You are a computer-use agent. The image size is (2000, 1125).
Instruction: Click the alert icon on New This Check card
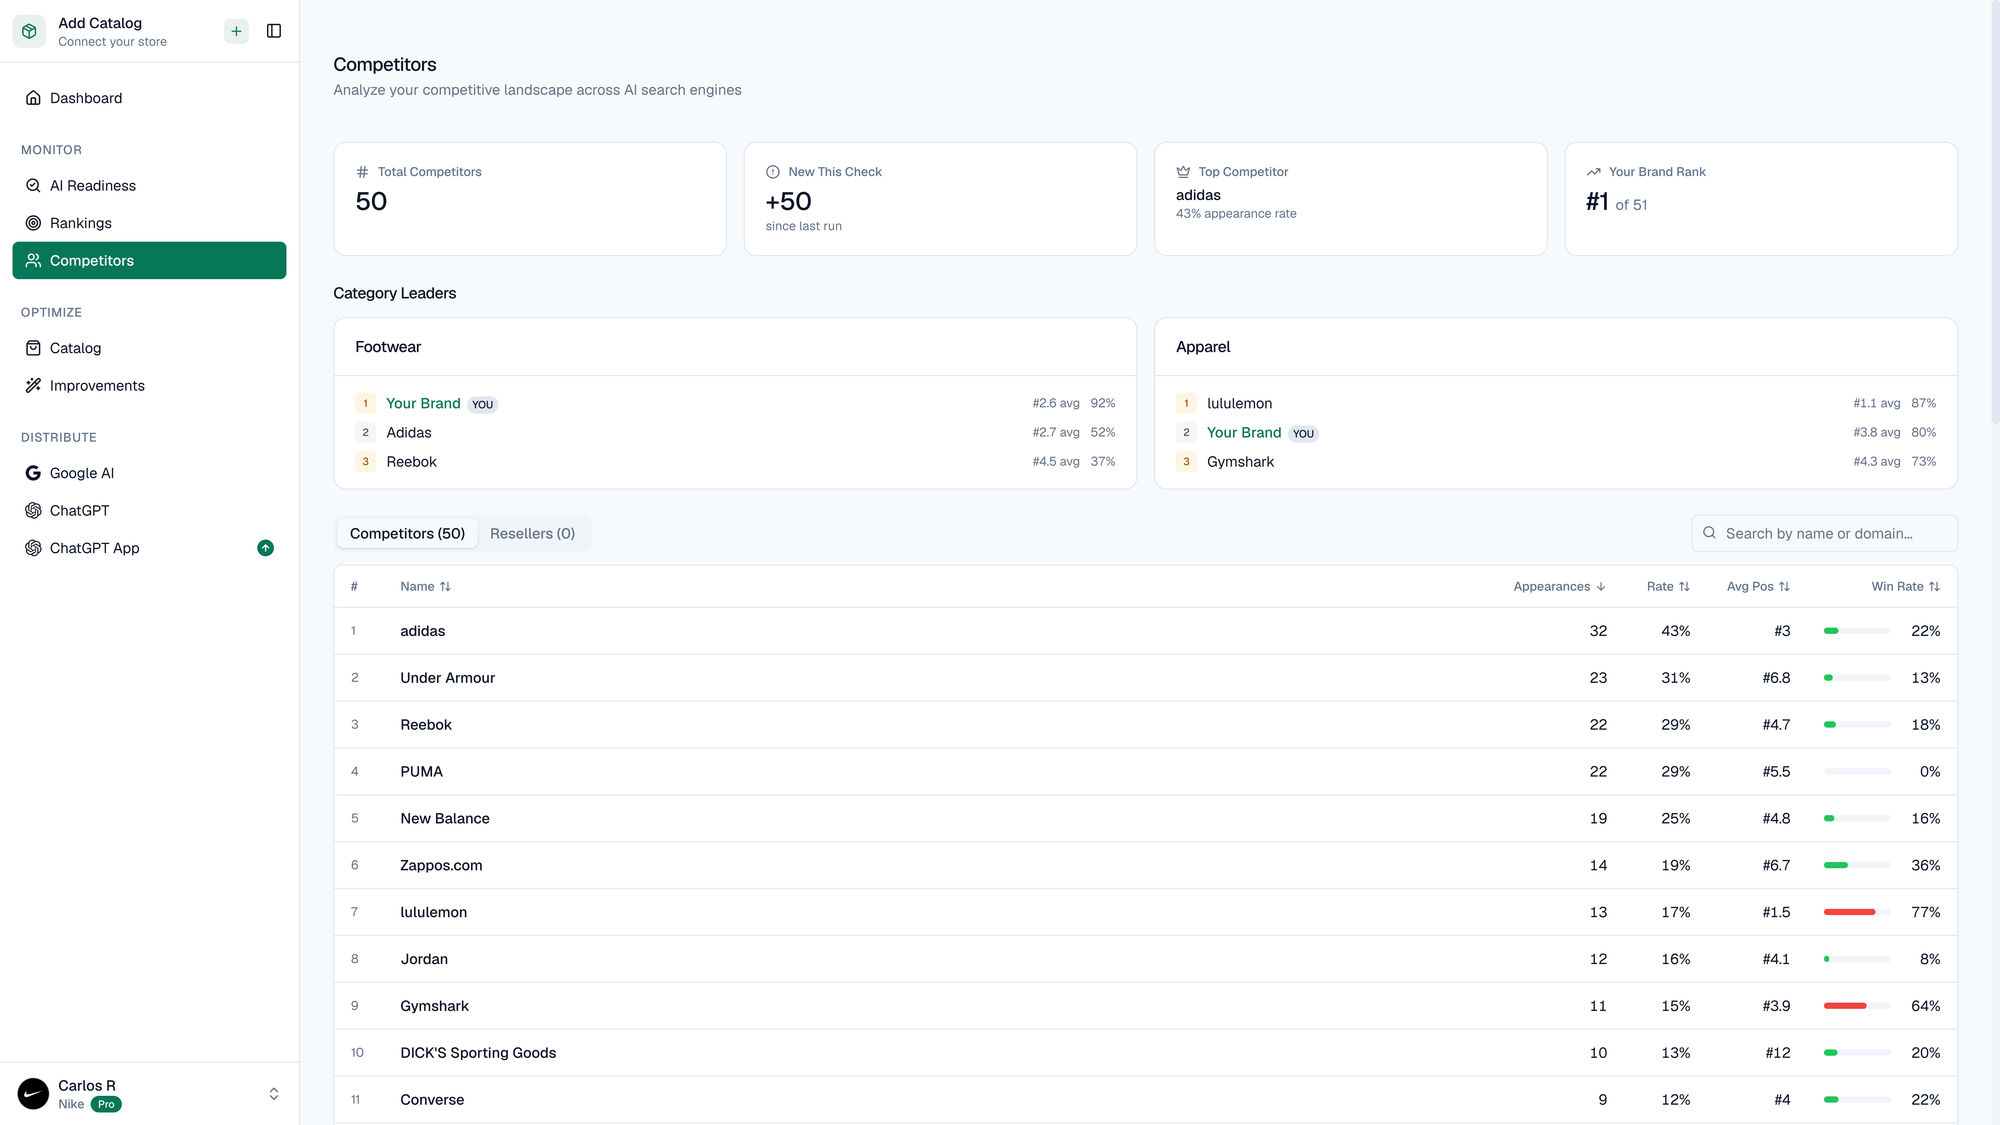(773, 172)
